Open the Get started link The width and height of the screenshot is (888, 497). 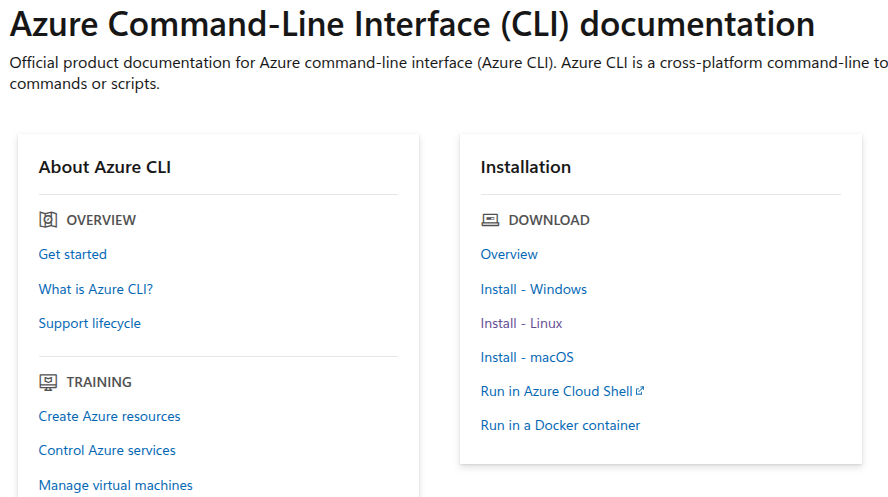click(x=72, y=255)
